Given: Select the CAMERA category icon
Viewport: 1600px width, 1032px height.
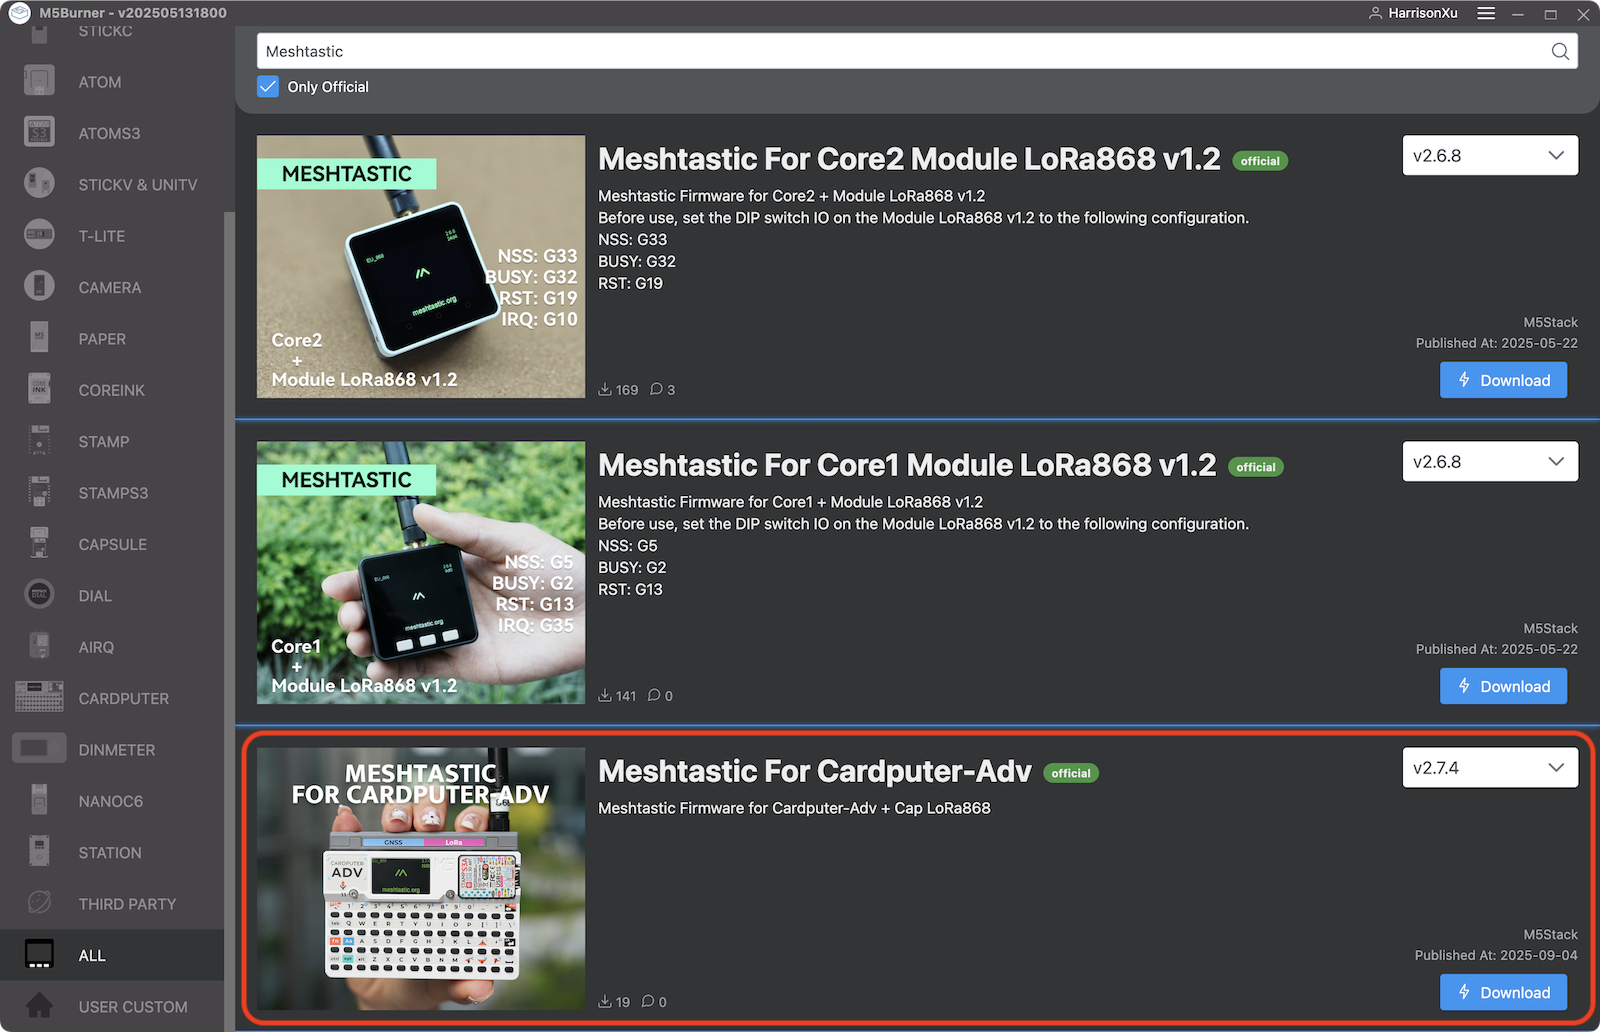Looking at the screenshot, I should click(39, 286).
